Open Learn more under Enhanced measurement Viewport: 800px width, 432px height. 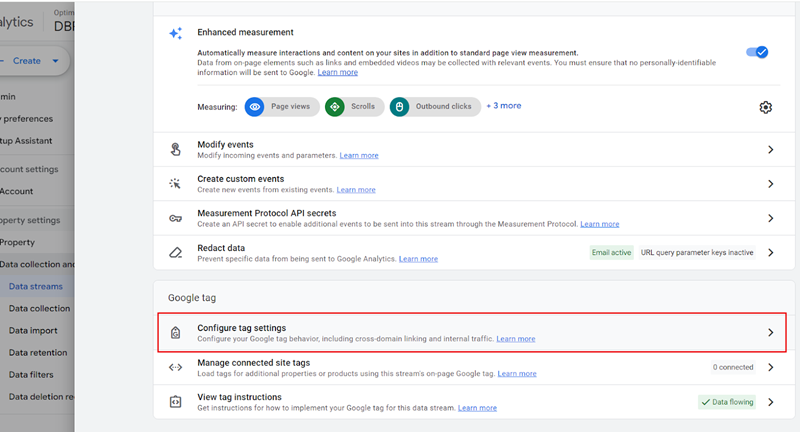(338, 72)
